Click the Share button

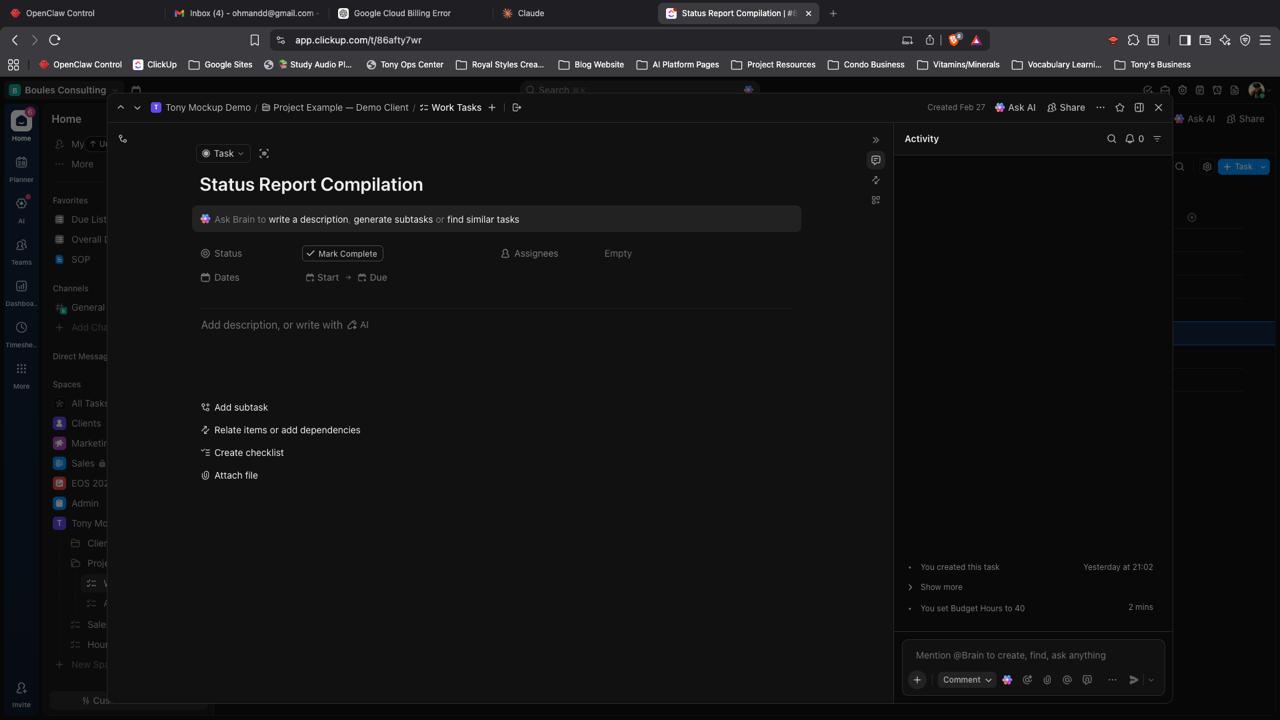click(1066, 107)
